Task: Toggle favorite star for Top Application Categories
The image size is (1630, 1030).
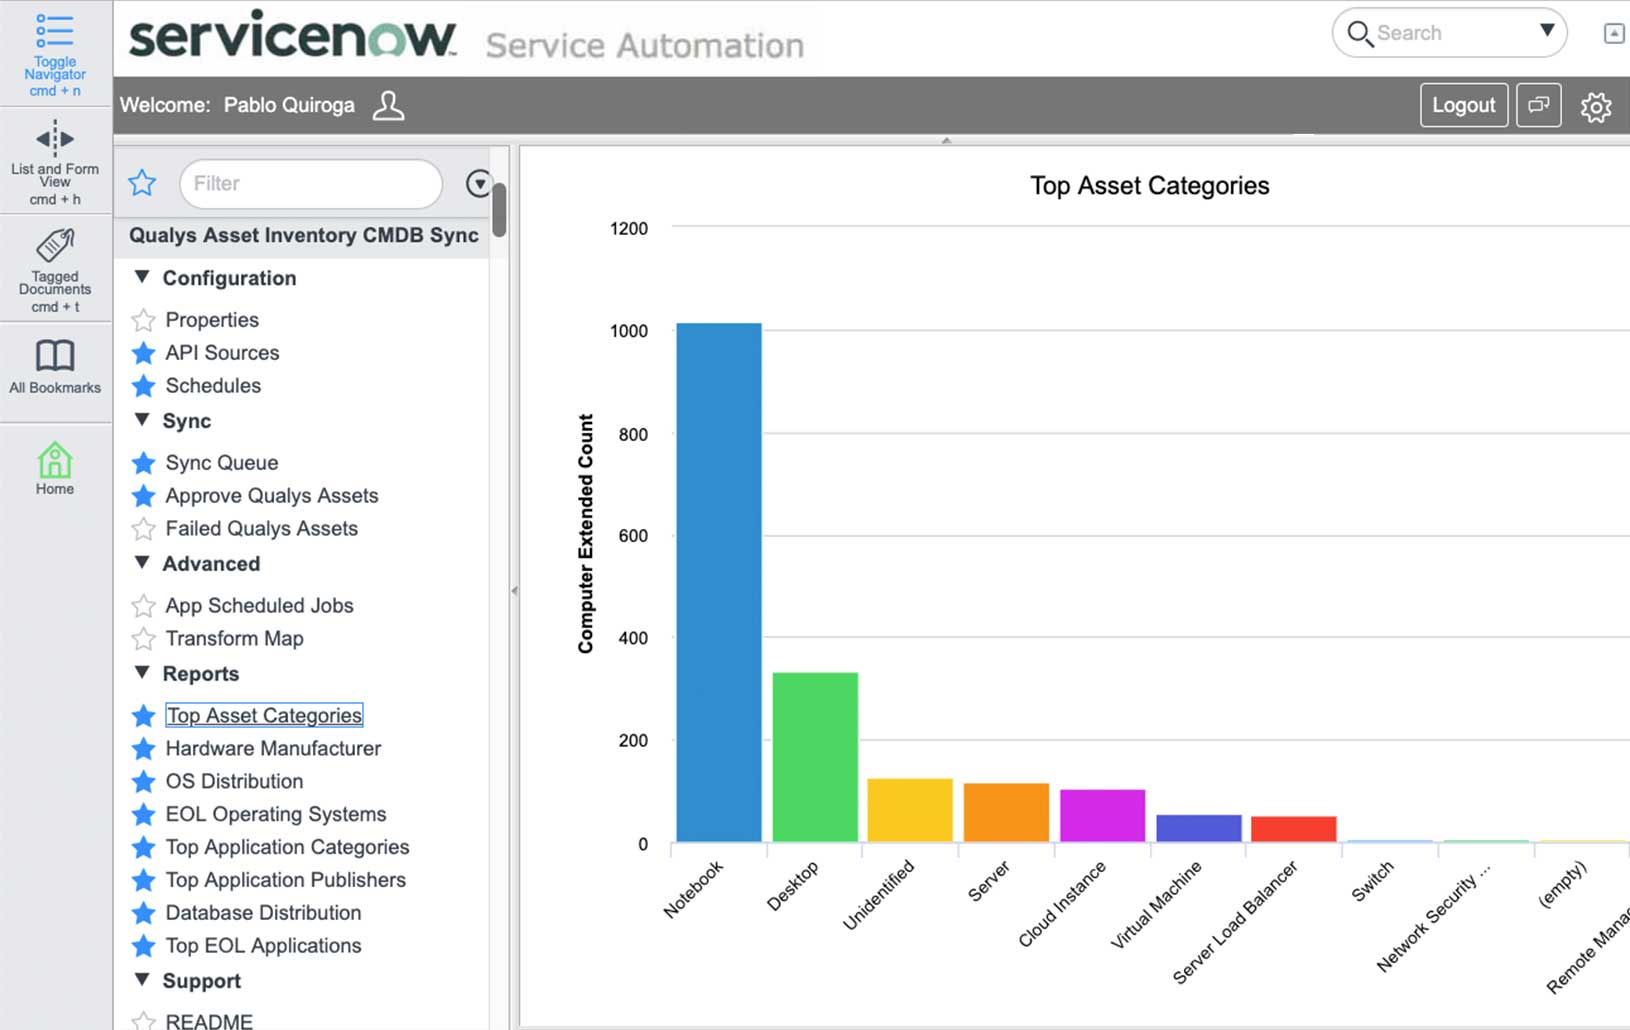Action: pos(143,848)
